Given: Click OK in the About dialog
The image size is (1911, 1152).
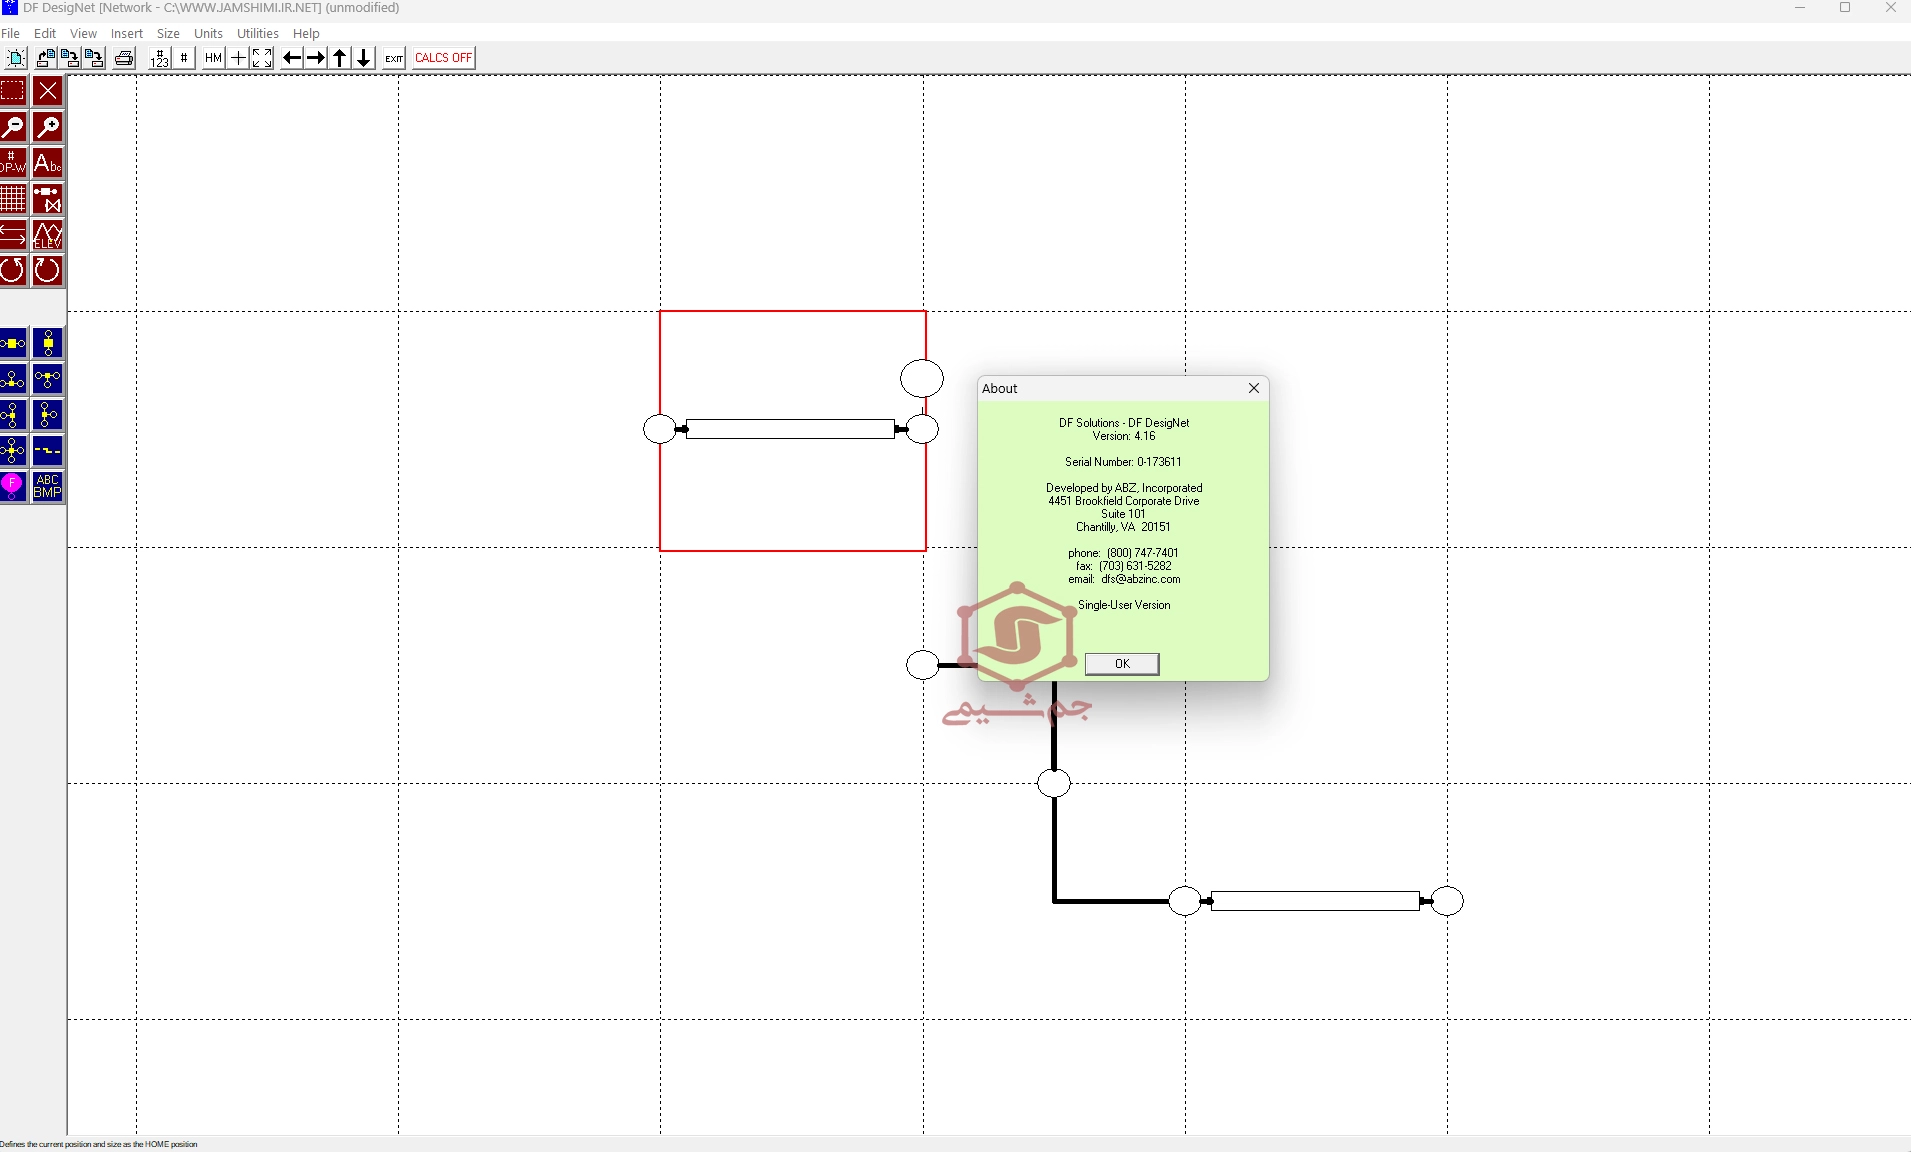Looking at the screenshot, I should (1122, 664).
